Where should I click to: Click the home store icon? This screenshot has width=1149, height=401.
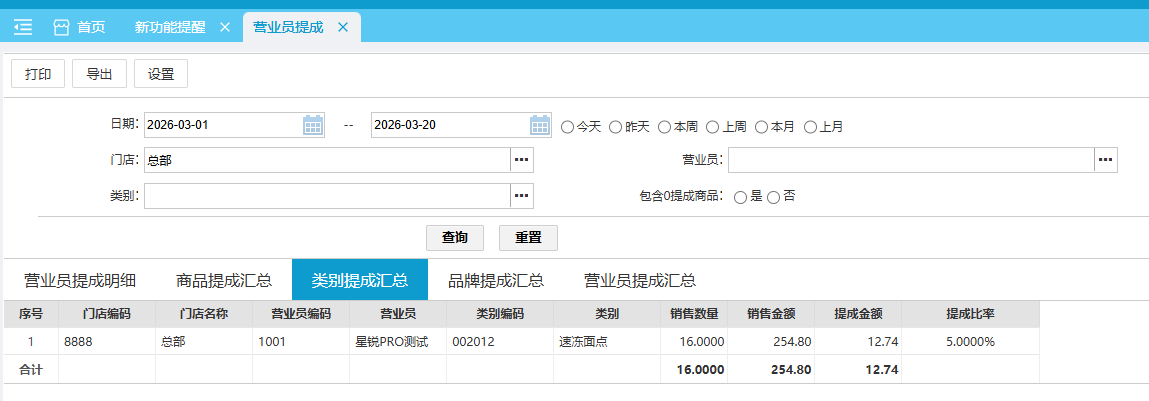pyautogui.click(x=62, y=27)
